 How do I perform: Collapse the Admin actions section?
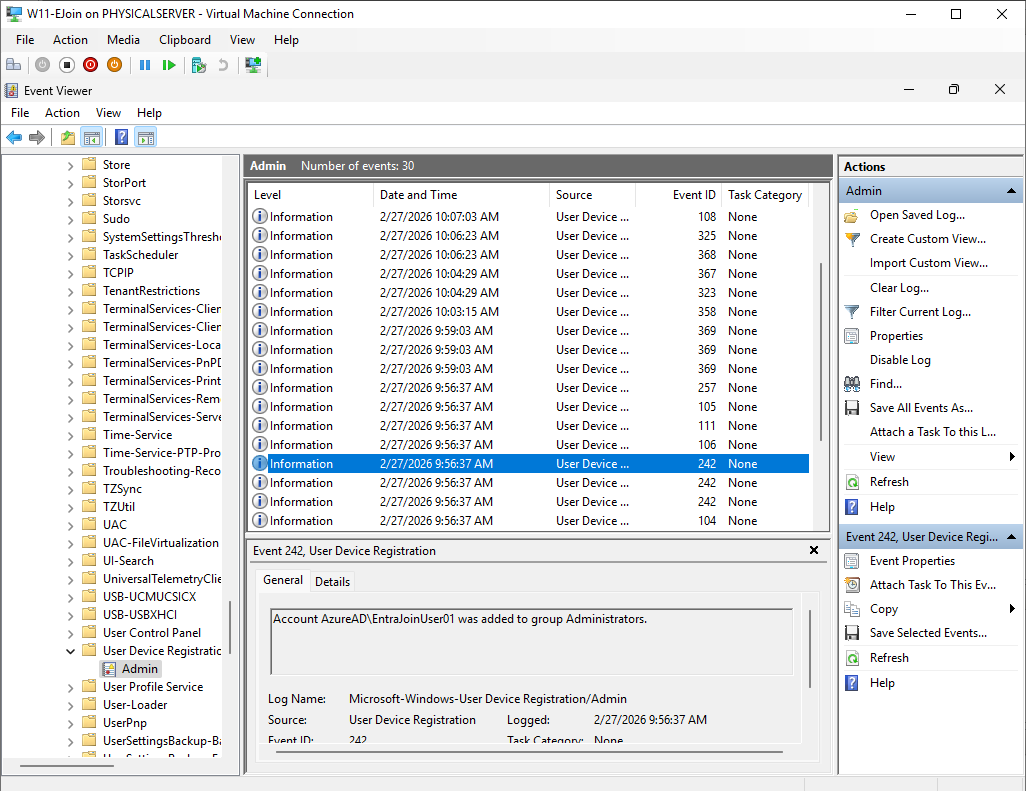[1011, 191]
